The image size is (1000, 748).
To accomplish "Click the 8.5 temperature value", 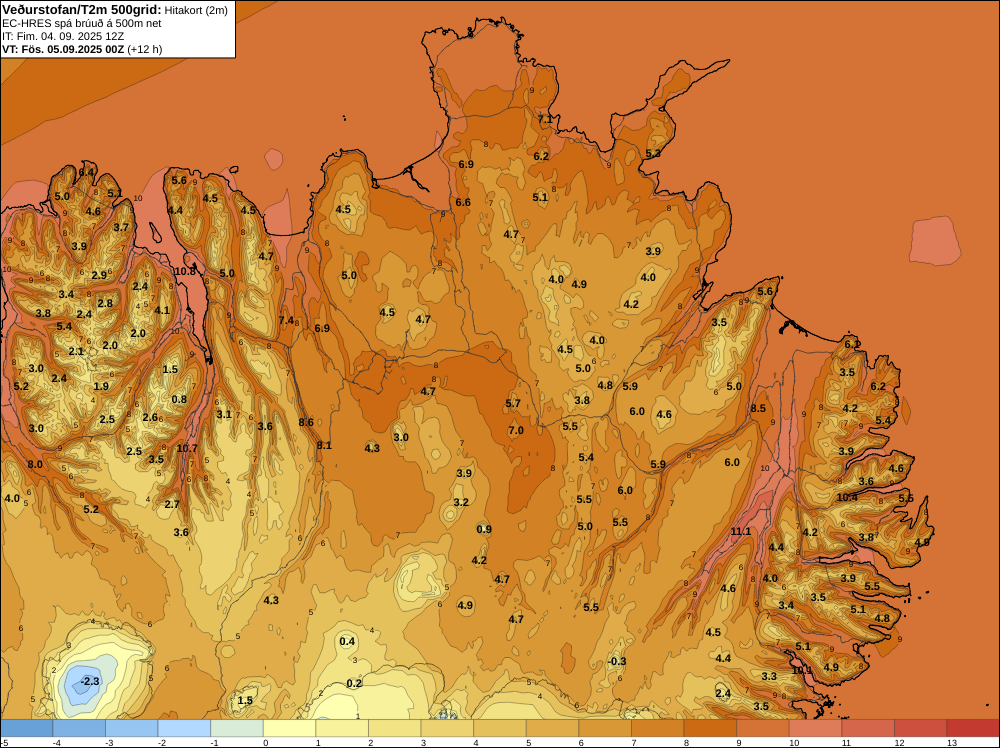I will tap(758, 408).
